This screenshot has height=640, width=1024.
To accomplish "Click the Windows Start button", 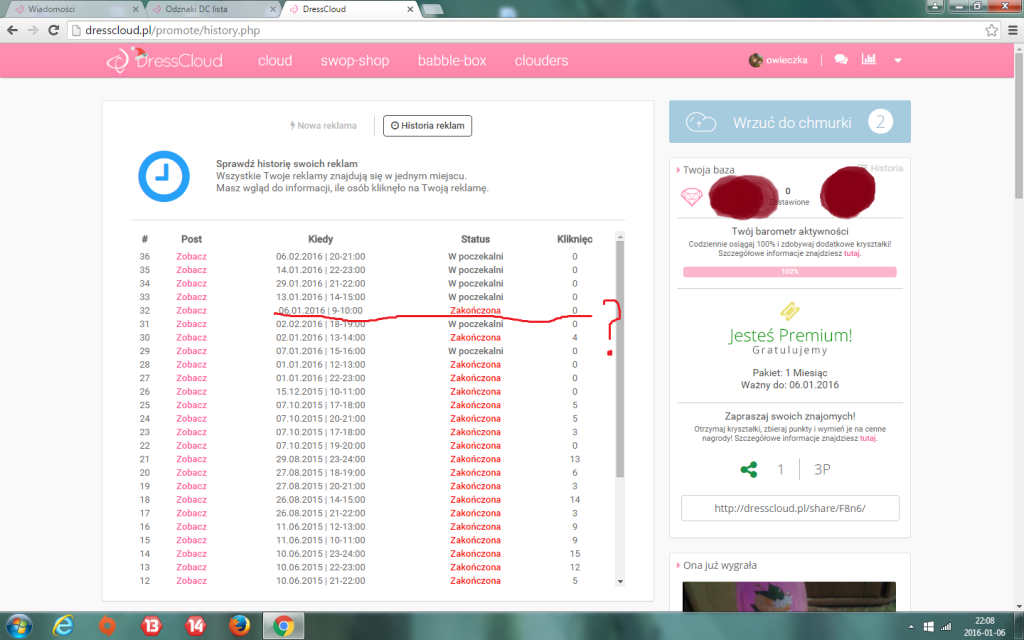I will coord(20,626).
